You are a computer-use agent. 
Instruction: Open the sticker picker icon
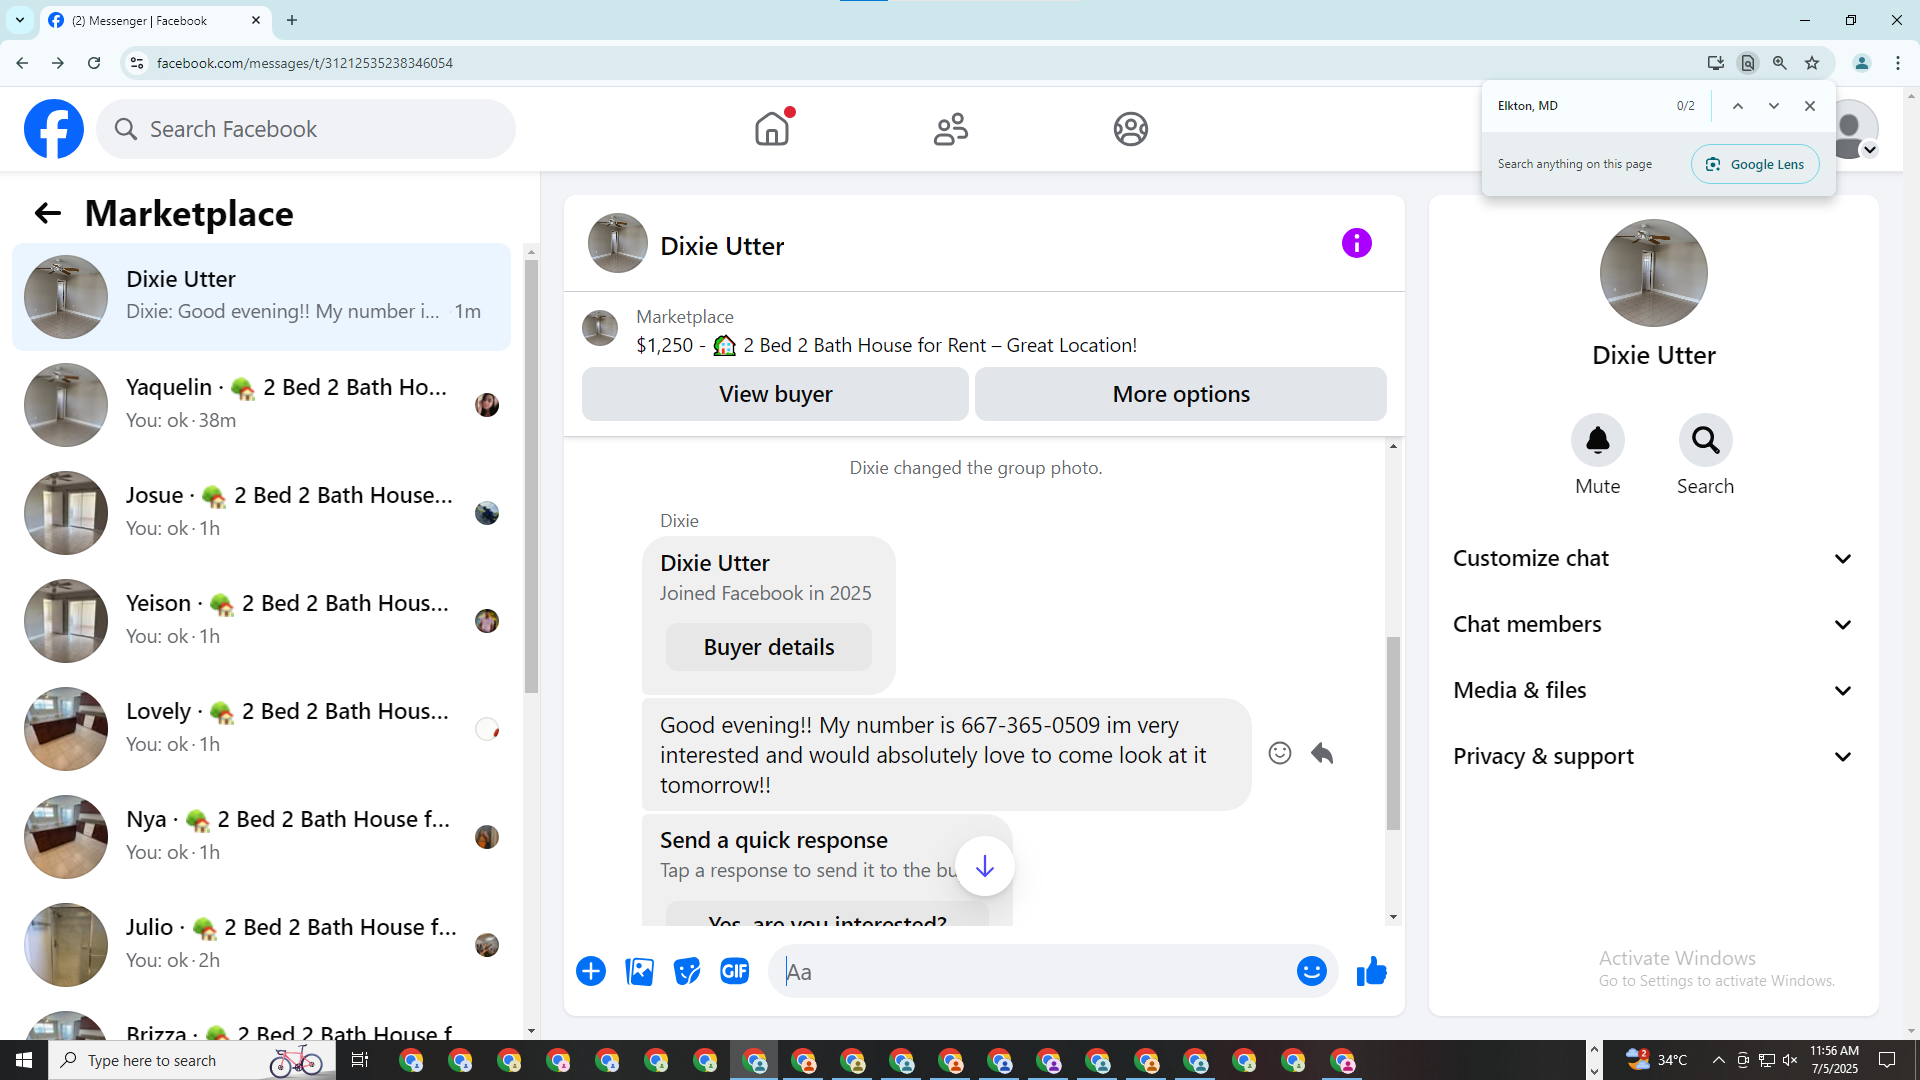click(x=687, y=971)
